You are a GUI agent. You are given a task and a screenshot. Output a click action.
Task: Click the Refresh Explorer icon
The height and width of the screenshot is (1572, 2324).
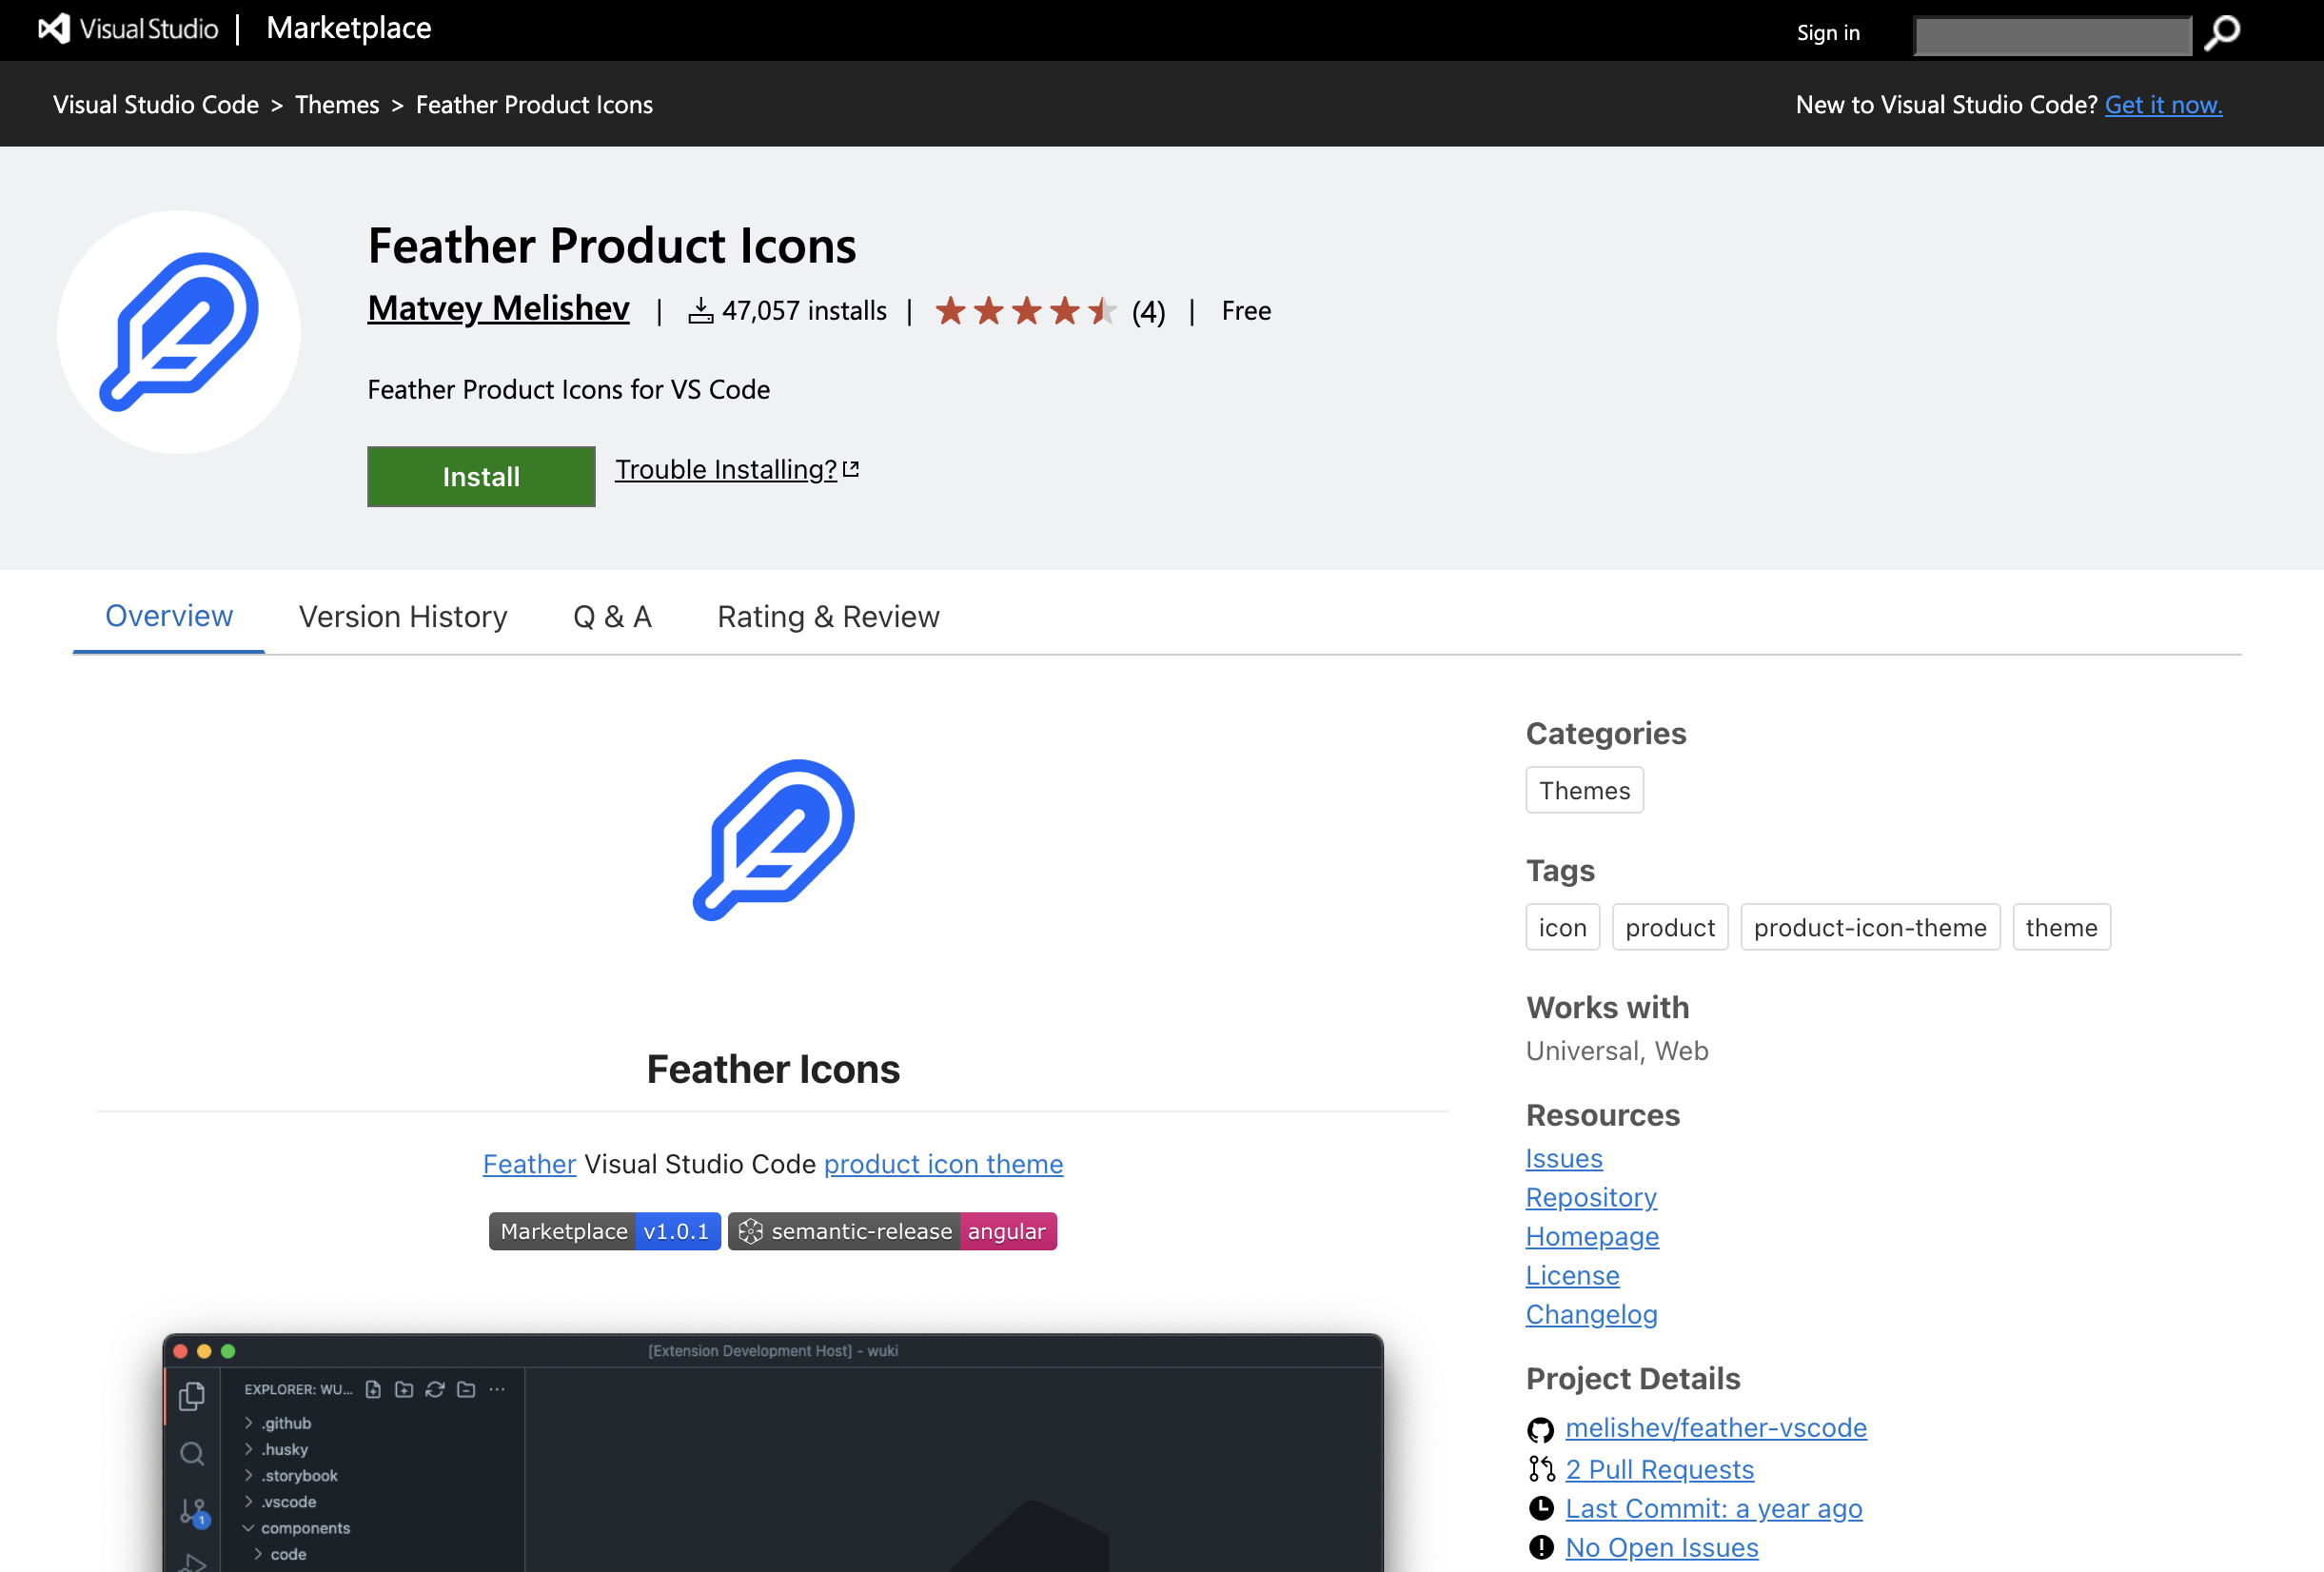pyautogui.click(x=435, y=1390)
